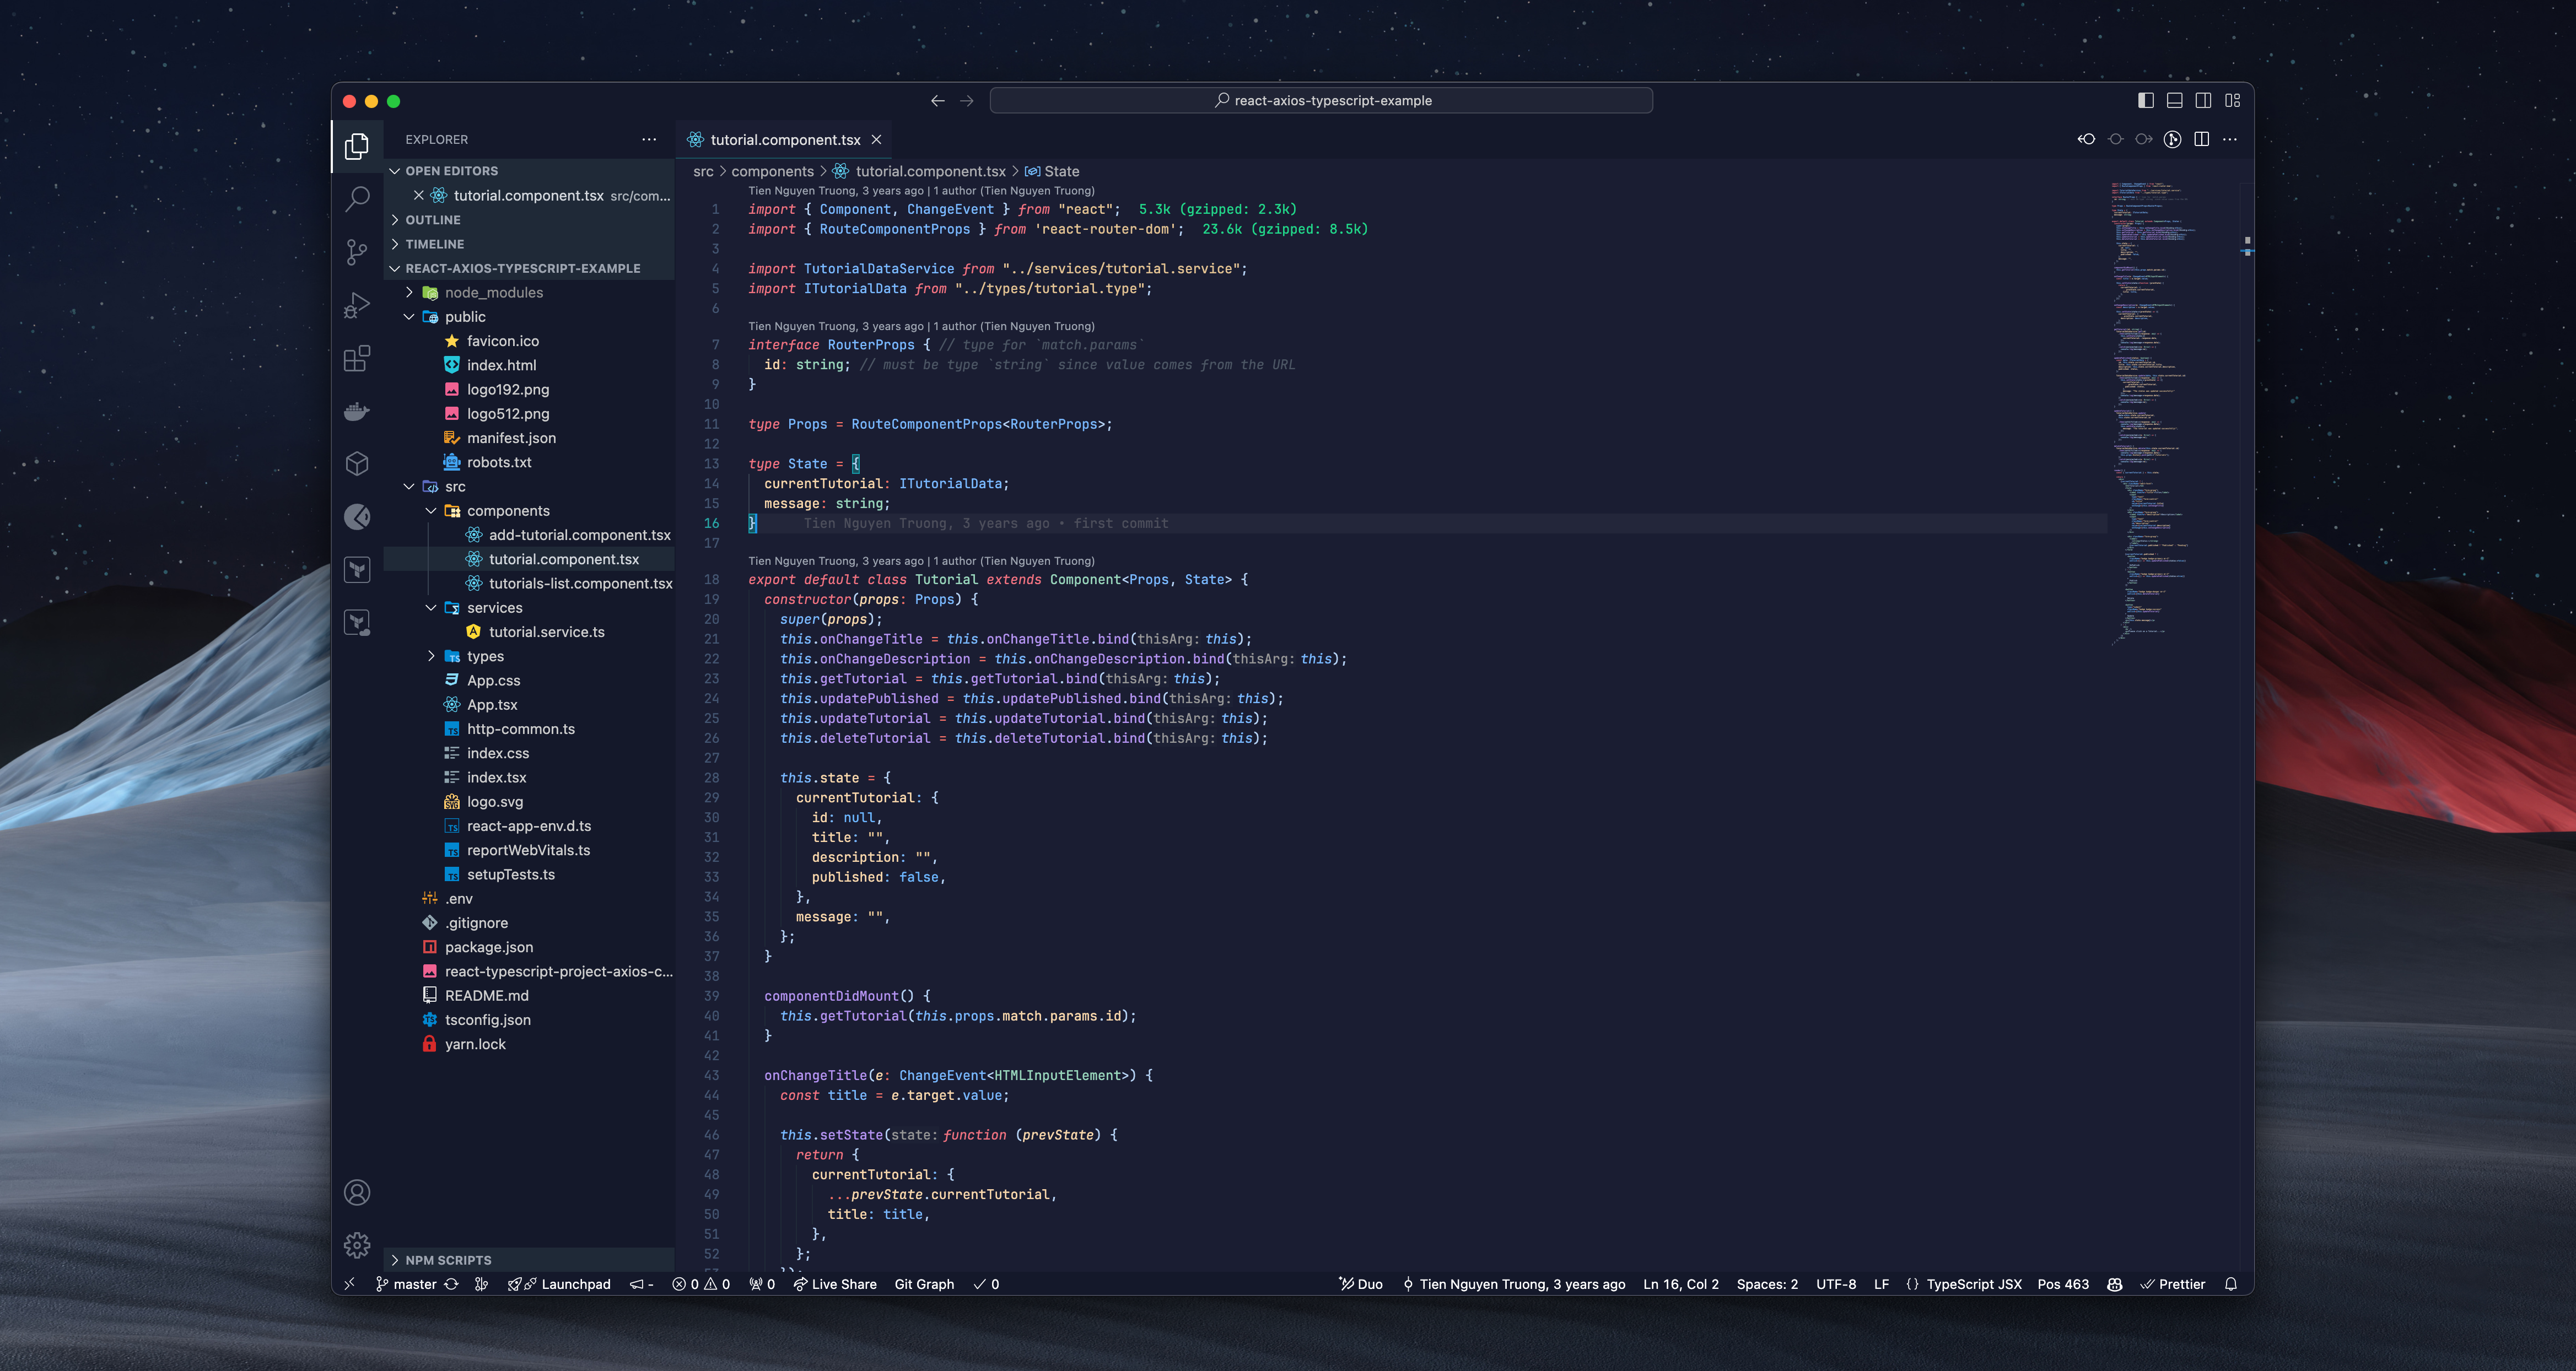Click the notifications bell in status bar
This screenshot has height=1371, width=2576.
point(2231,1284)
